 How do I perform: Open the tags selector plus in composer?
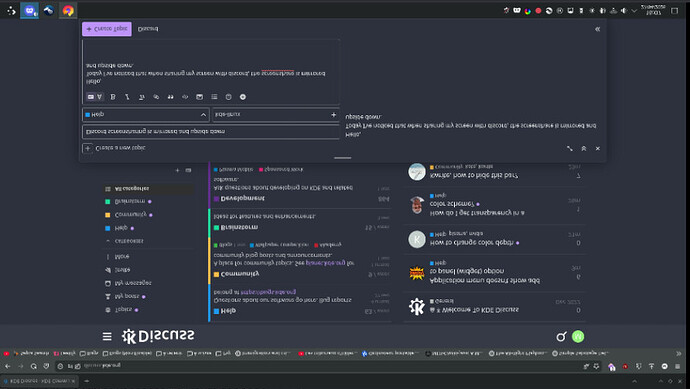coord(333,115)
